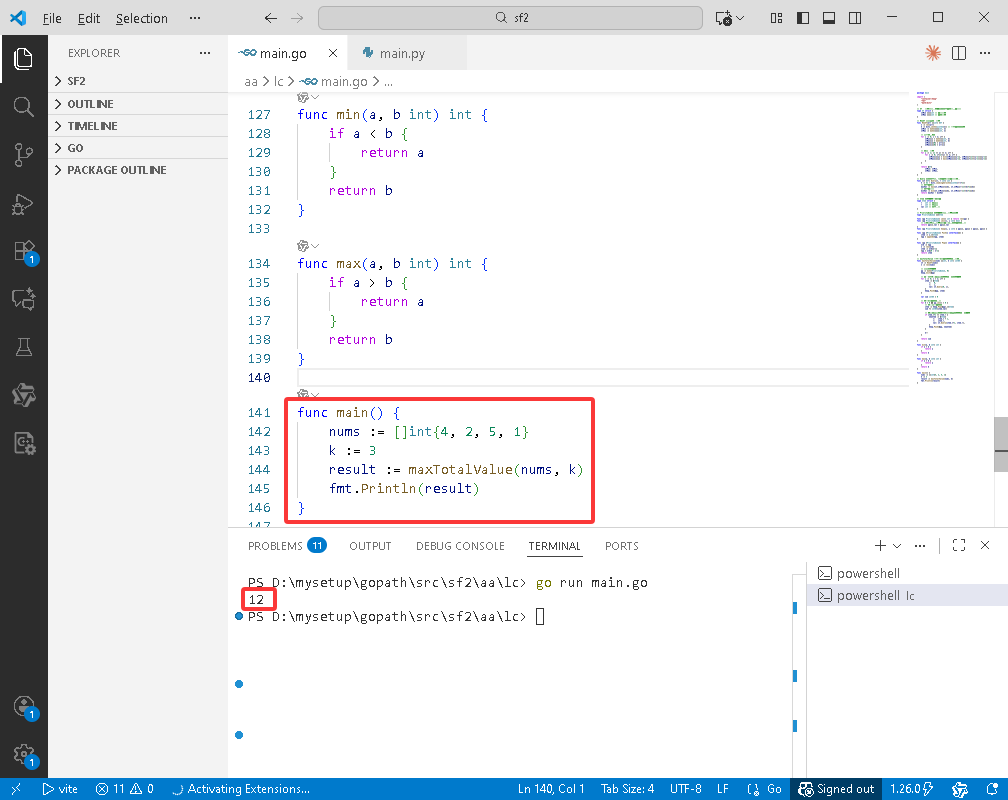Switch to the OUTPUT panel tab

click(x=370, y=545)
